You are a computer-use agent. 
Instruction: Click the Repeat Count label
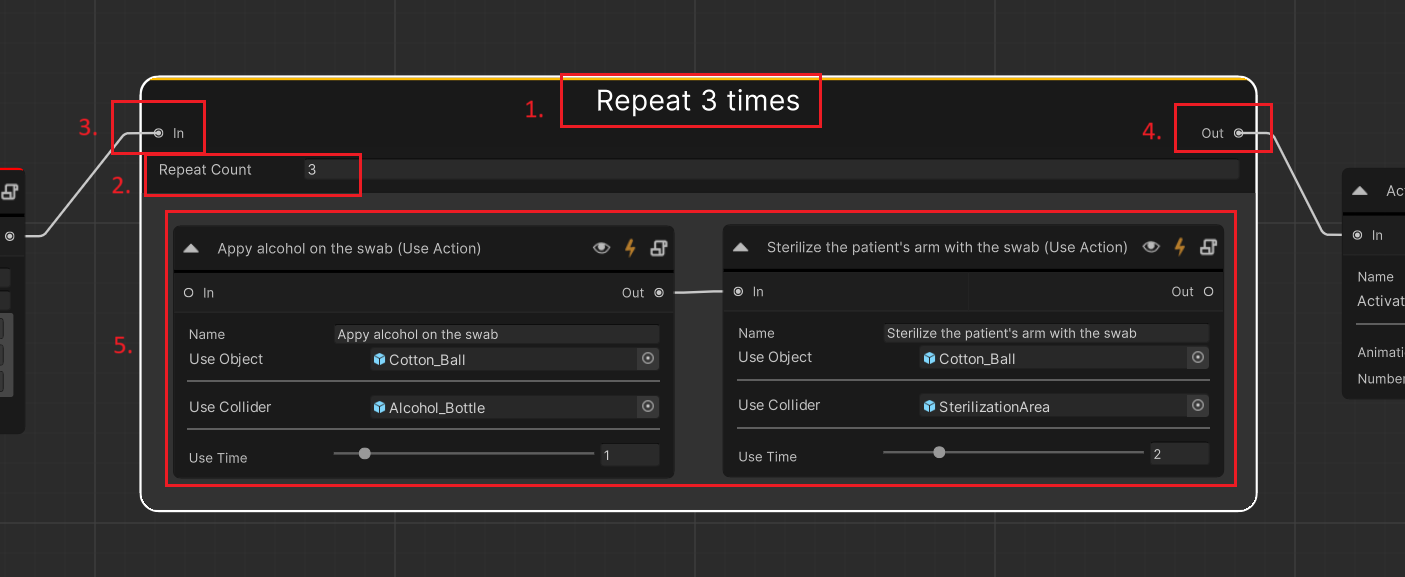point(205,170)
